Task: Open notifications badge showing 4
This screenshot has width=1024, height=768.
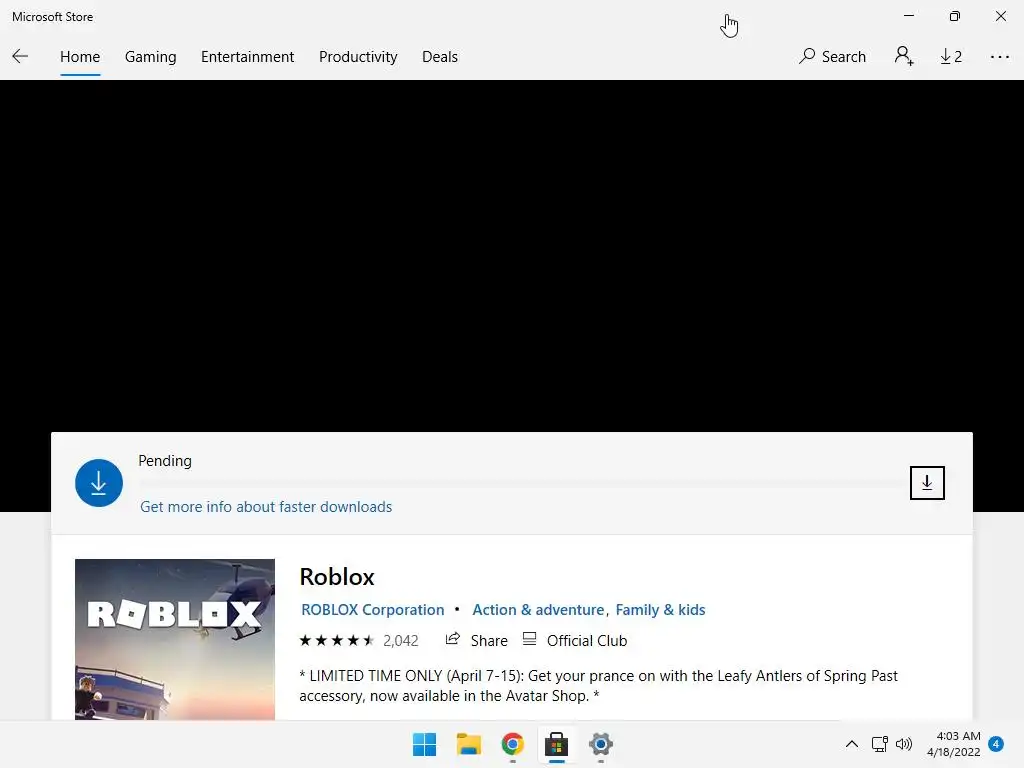Action: pyautogui.click(x=996, y=744)
